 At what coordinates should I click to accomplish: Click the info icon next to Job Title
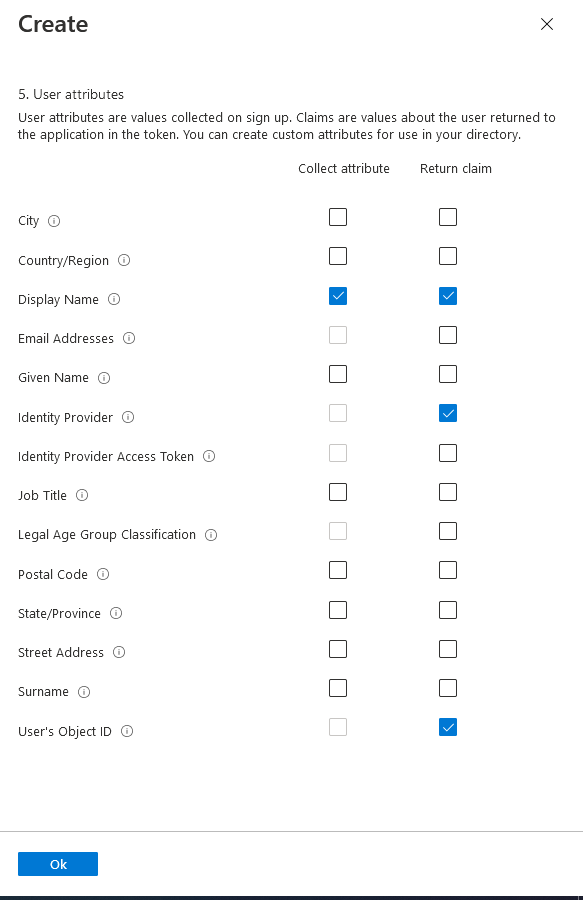coord(82,495)
